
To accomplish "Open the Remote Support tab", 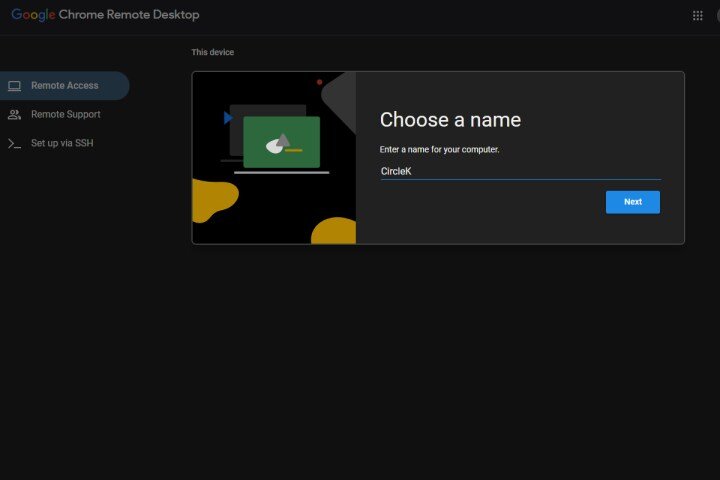I will [65, 114].
